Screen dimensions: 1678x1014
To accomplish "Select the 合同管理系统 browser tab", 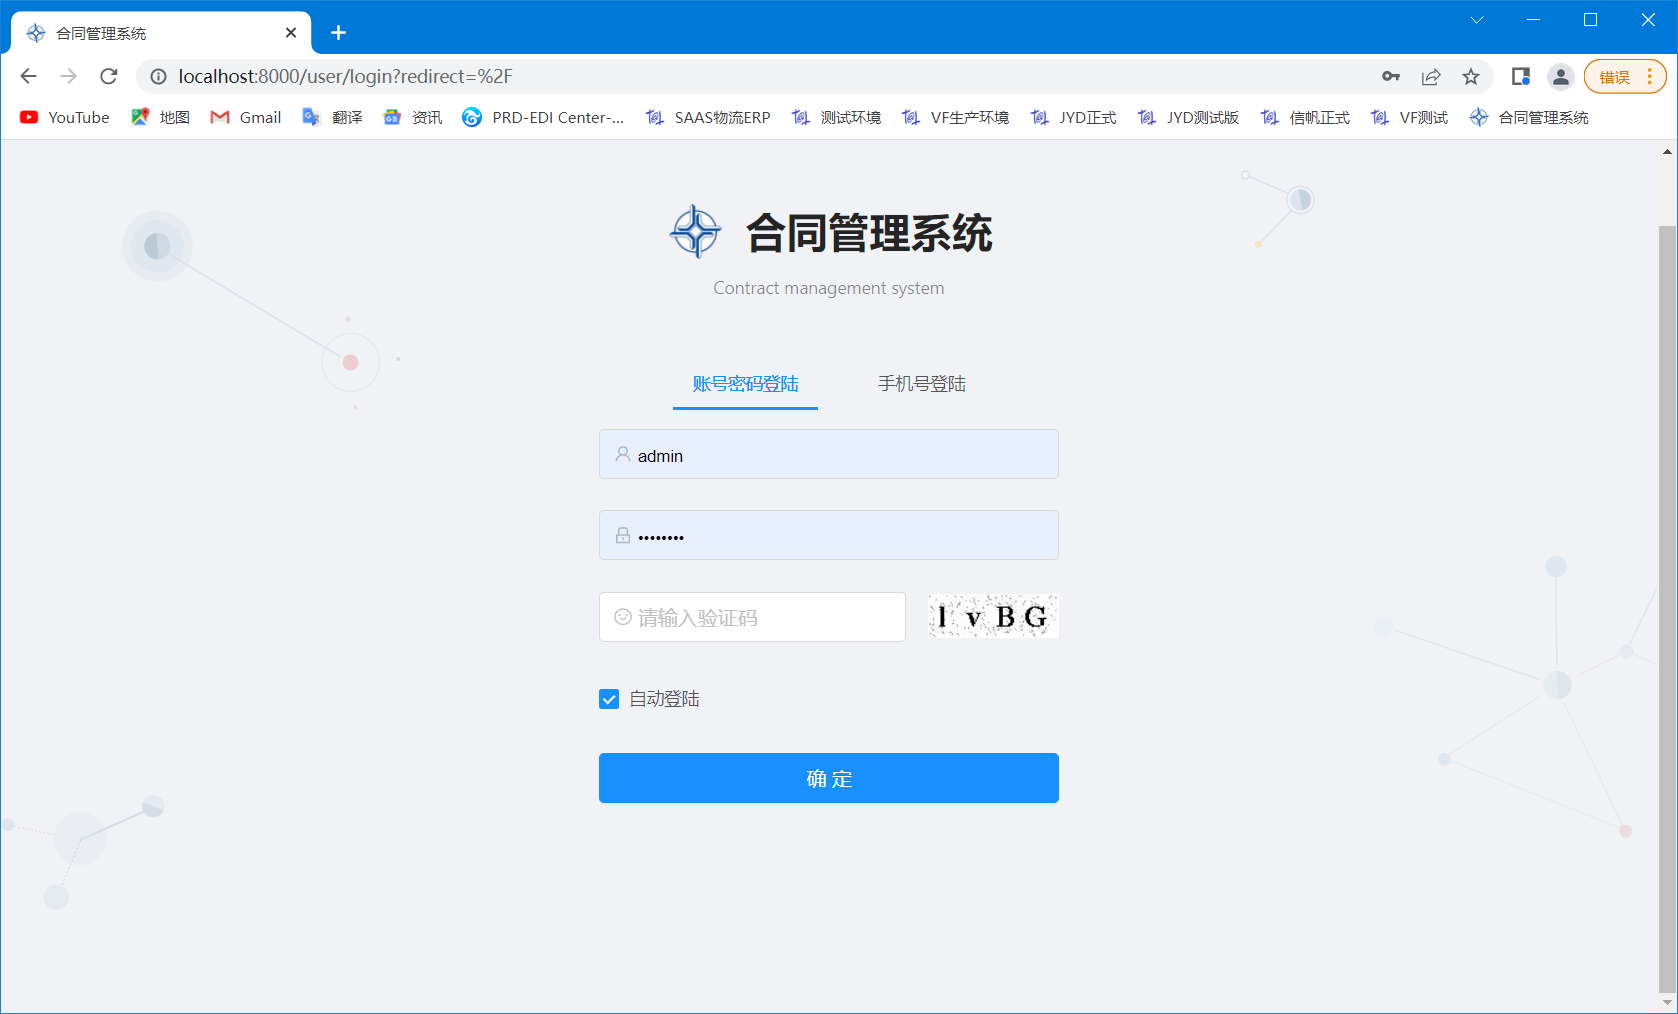I will (x=160, y=33).
